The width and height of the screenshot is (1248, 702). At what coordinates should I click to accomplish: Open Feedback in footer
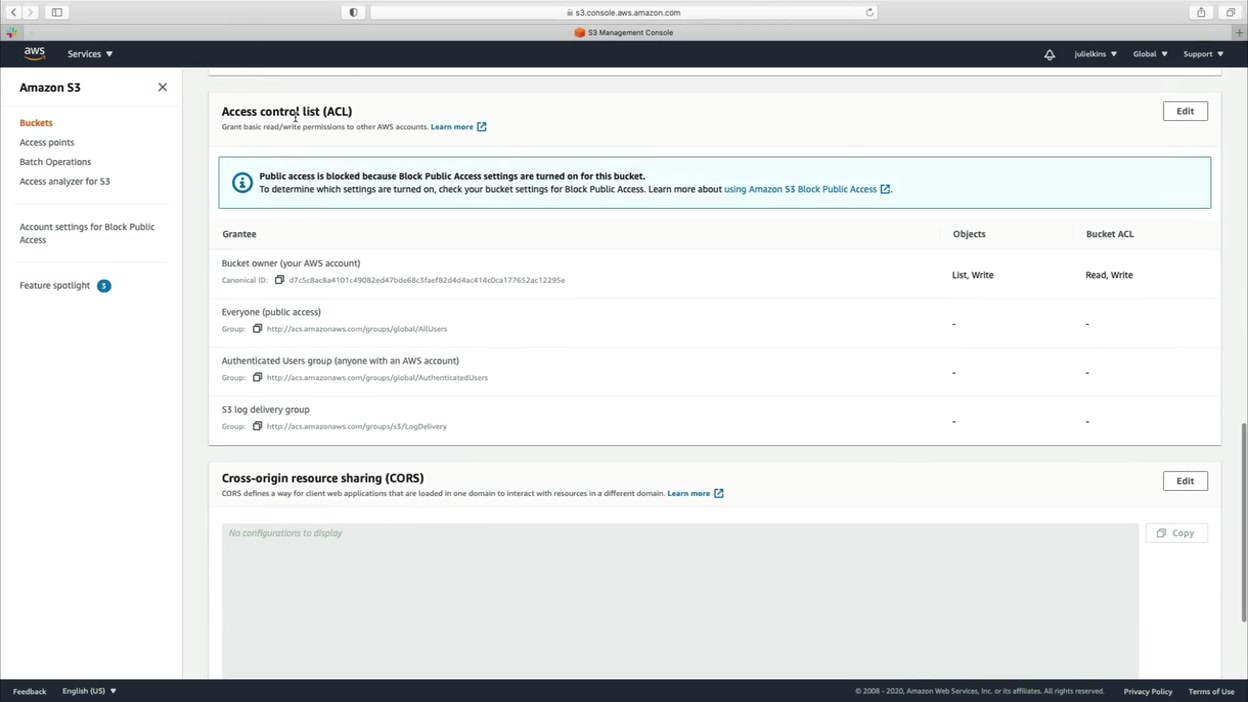pyautogui.click(x=30, y=691)
